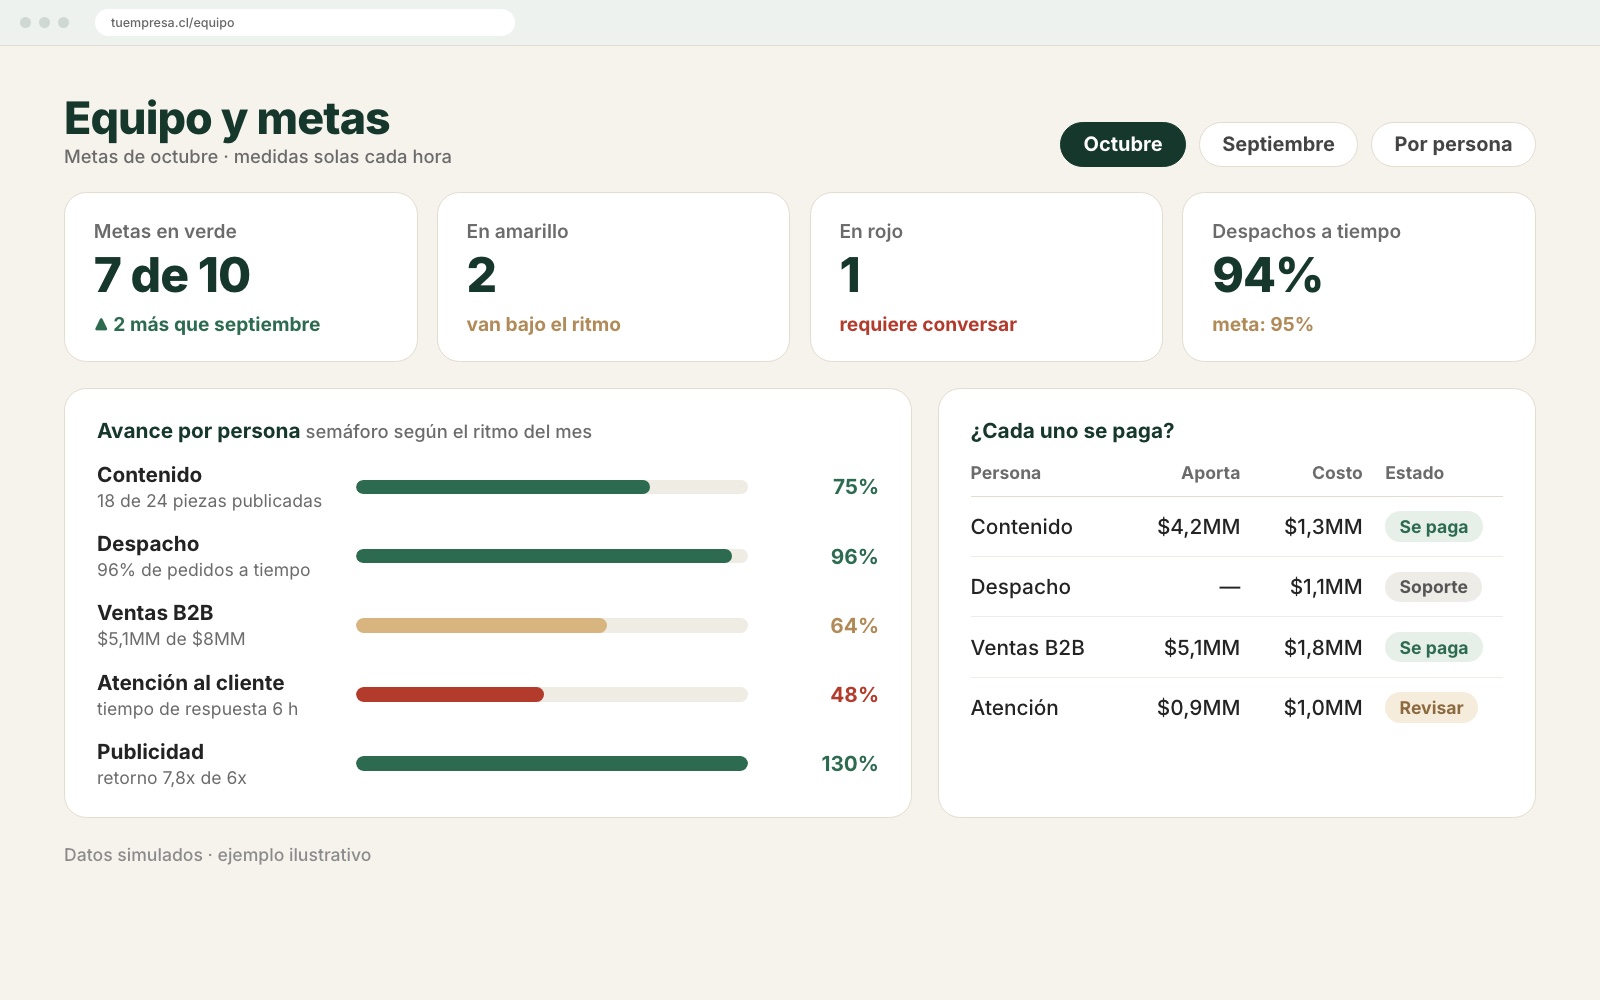
Task: Click the Ventas B2B yellow progress bar
Action: 552,625
